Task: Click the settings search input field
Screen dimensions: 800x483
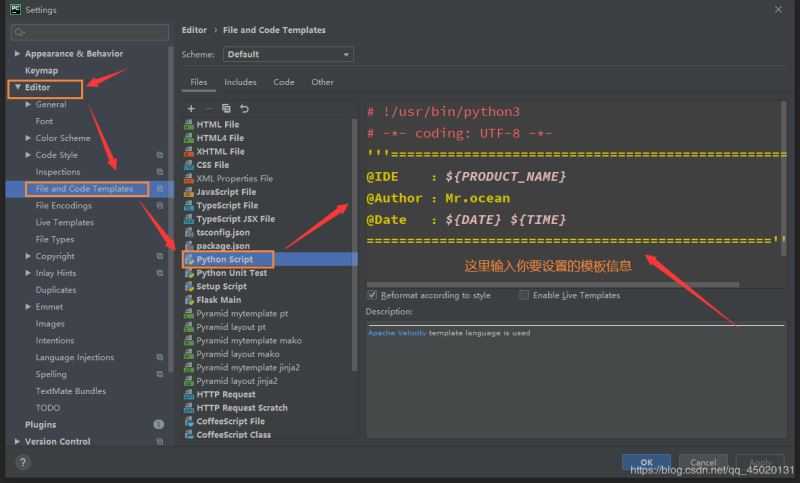Action: click(x=90, y=32)
